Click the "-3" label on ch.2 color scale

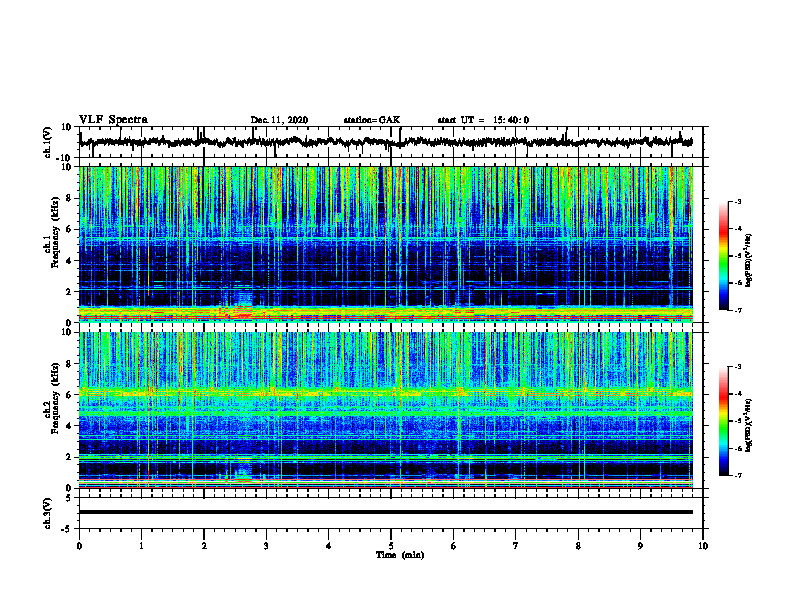tap(738, 367)
